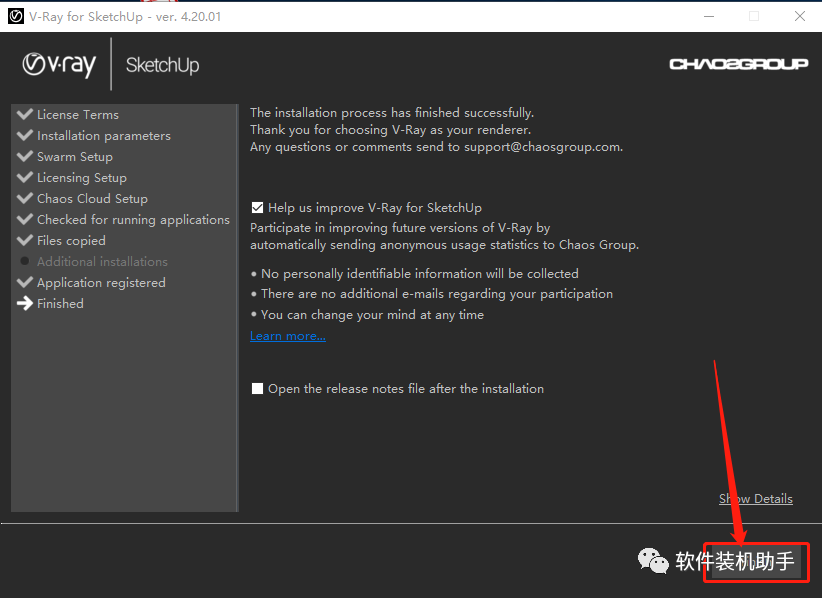Select the Licensing Setup step
The image size is (822, 598).
[x=82, y=177]
